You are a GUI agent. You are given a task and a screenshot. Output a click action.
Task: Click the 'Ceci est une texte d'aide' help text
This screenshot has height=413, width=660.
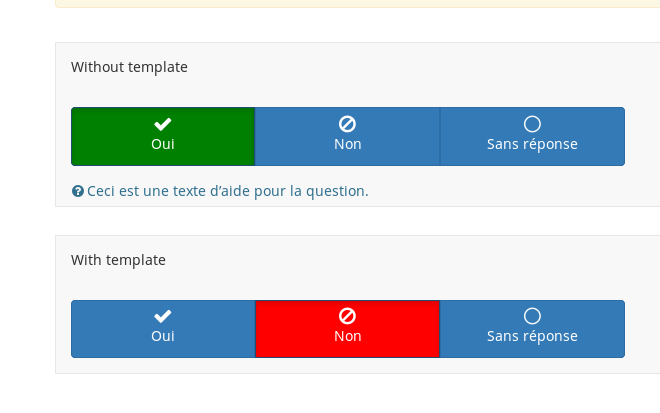(228, 191)
